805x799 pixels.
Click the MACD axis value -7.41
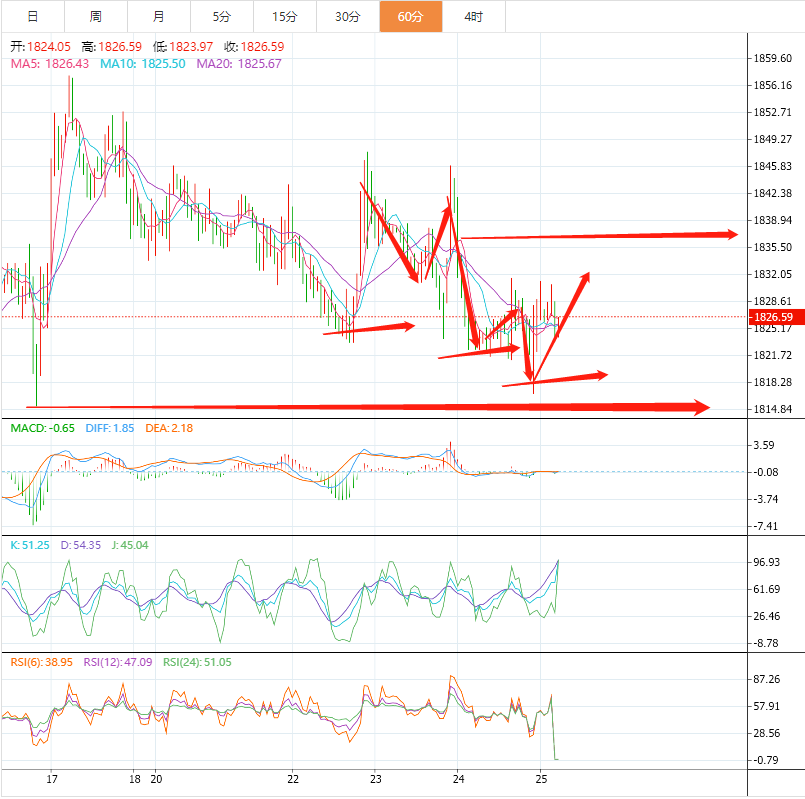[765, 526]
